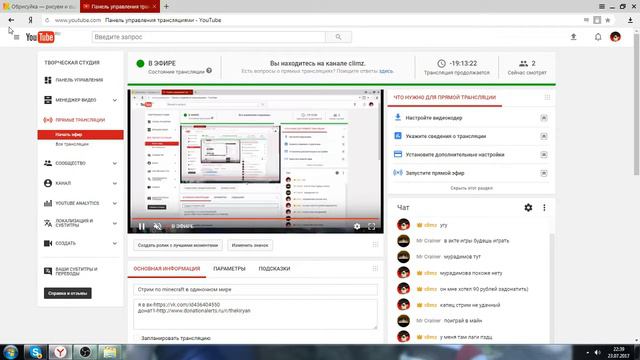Select the 'Основная информация' tab
This screenshot has width=640, height=360.
point(167,269)
